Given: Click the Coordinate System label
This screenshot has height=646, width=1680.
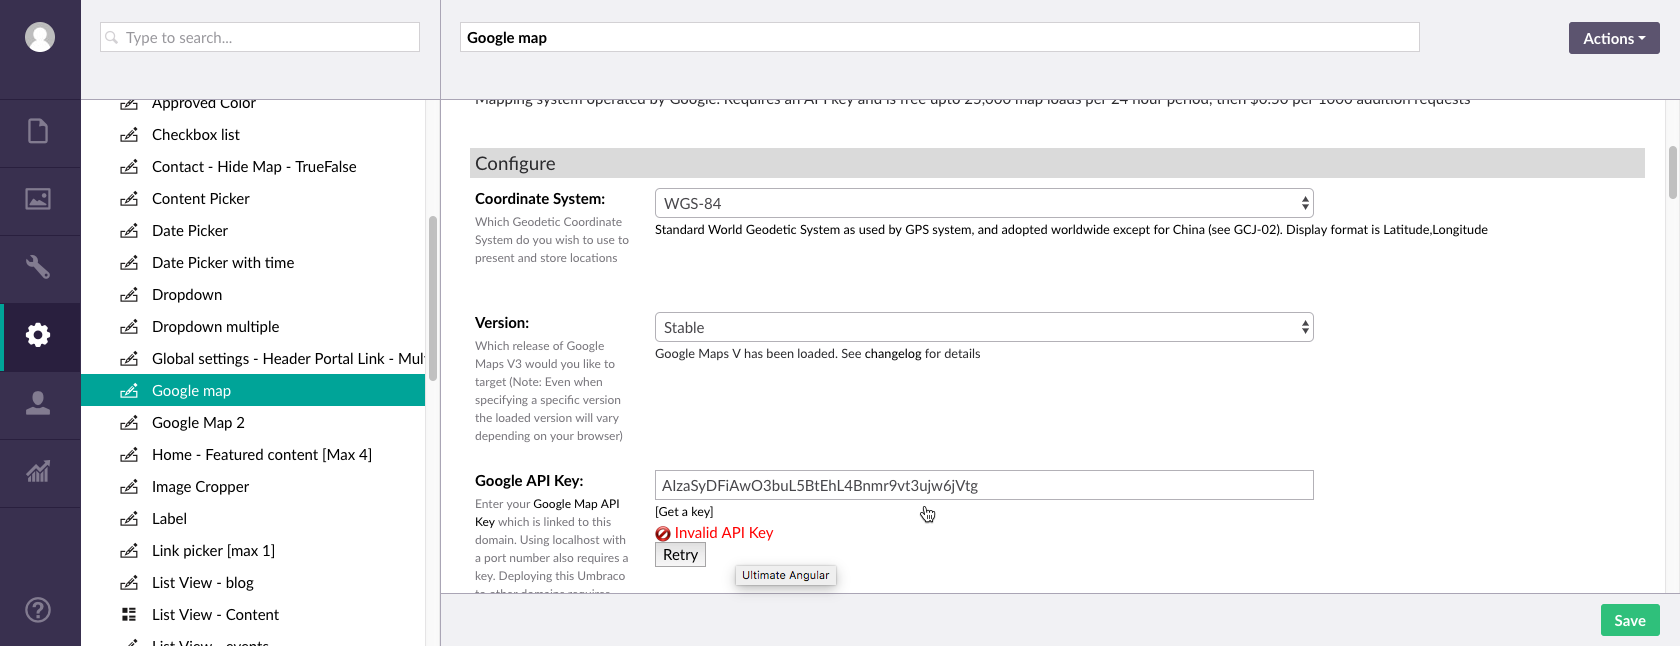Looking at the screenshot, I should click(x=540, y=199).
